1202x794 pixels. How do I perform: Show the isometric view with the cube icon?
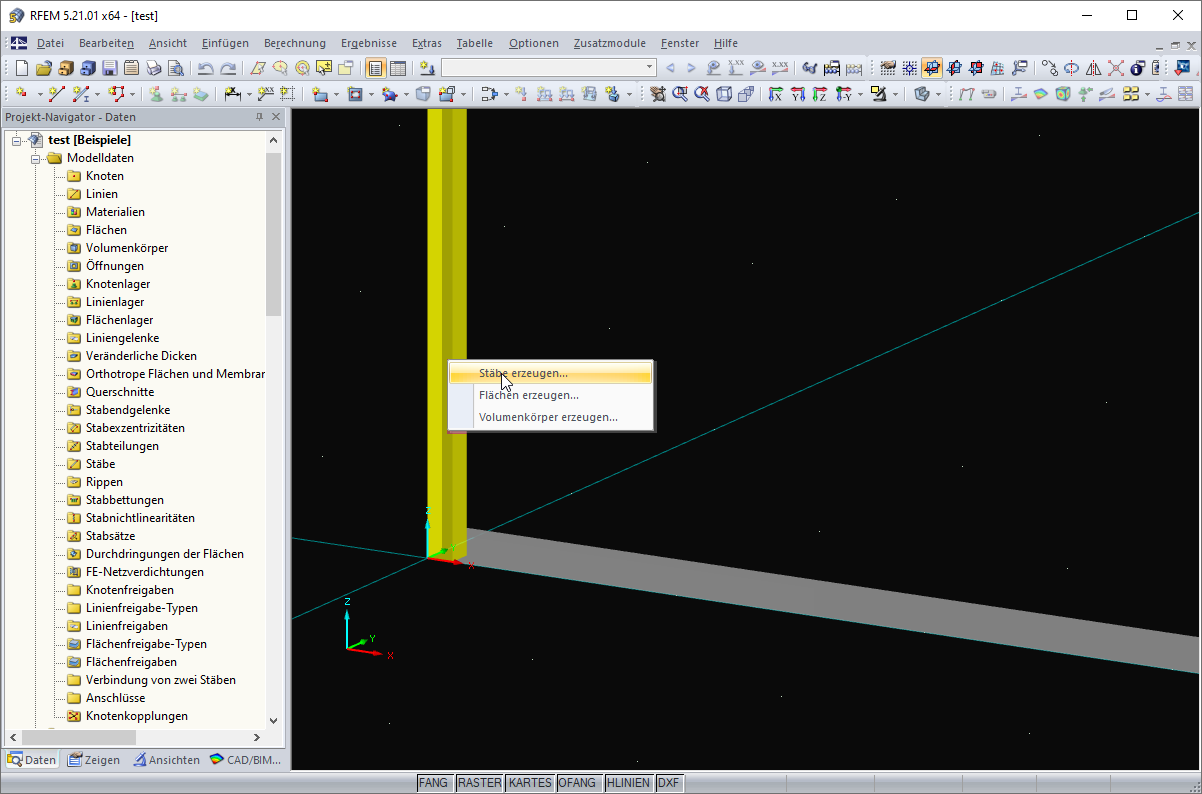coord(723,93)
